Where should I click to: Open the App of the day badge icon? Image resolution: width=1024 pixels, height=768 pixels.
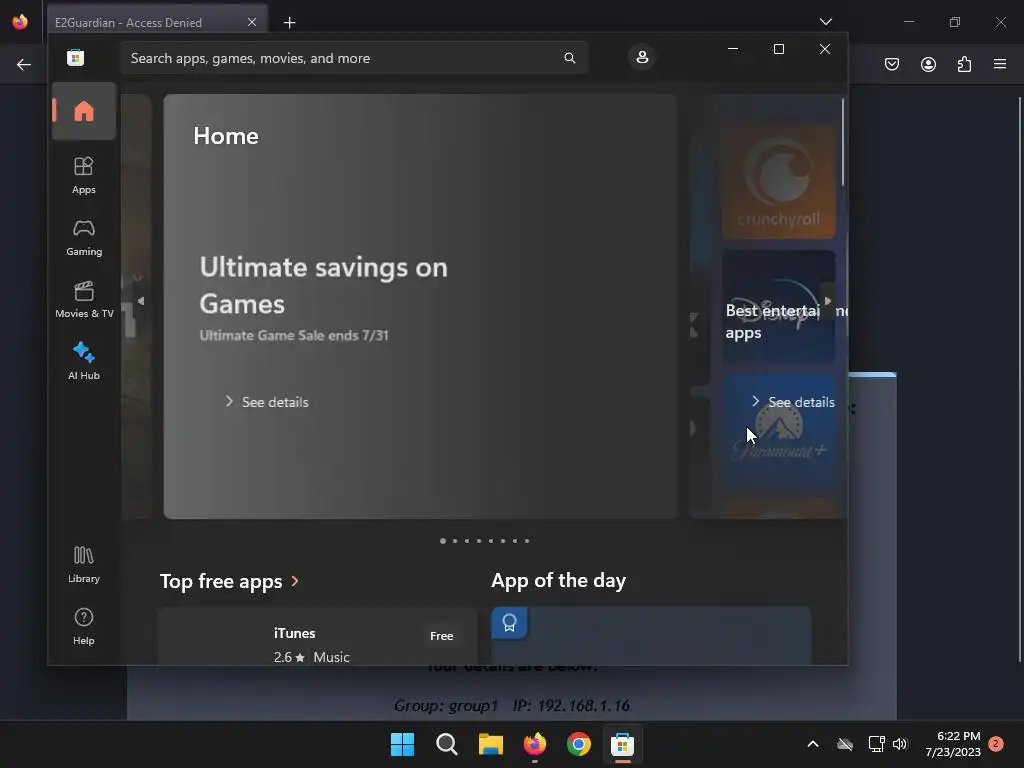(509, 623)
